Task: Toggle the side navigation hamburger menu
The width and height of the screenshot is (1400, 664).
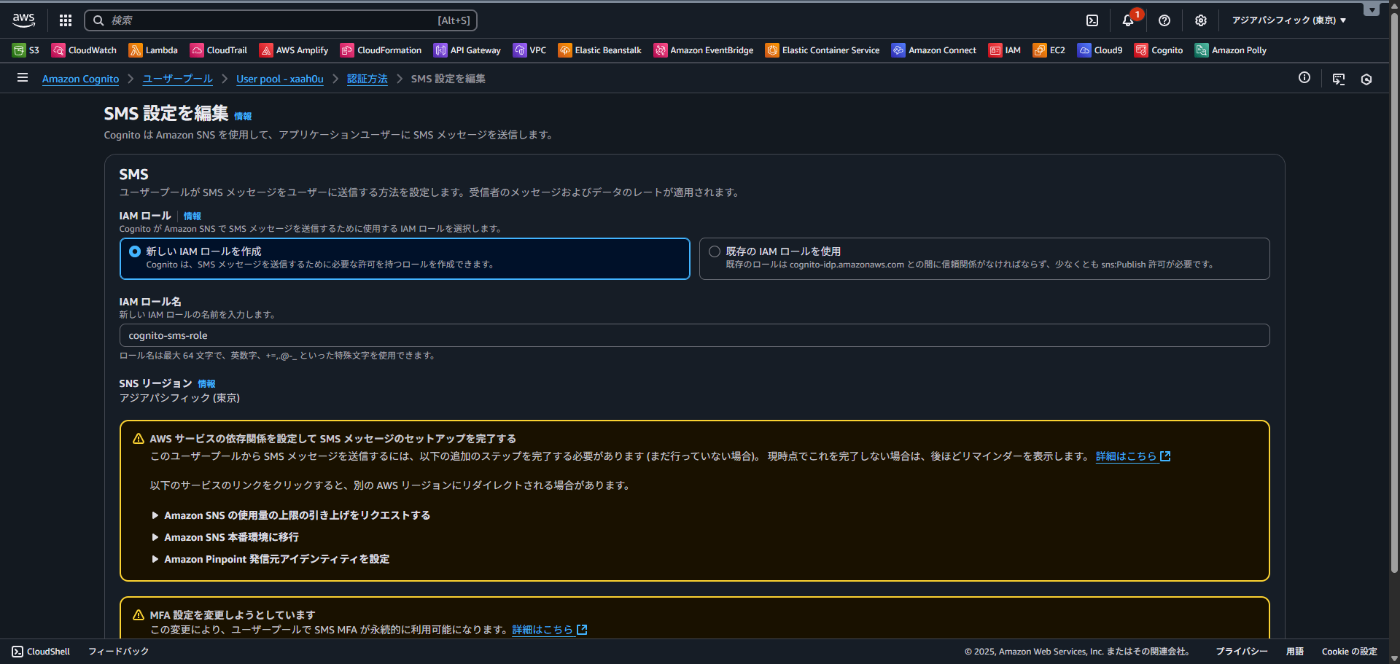Action: [22, 78]
